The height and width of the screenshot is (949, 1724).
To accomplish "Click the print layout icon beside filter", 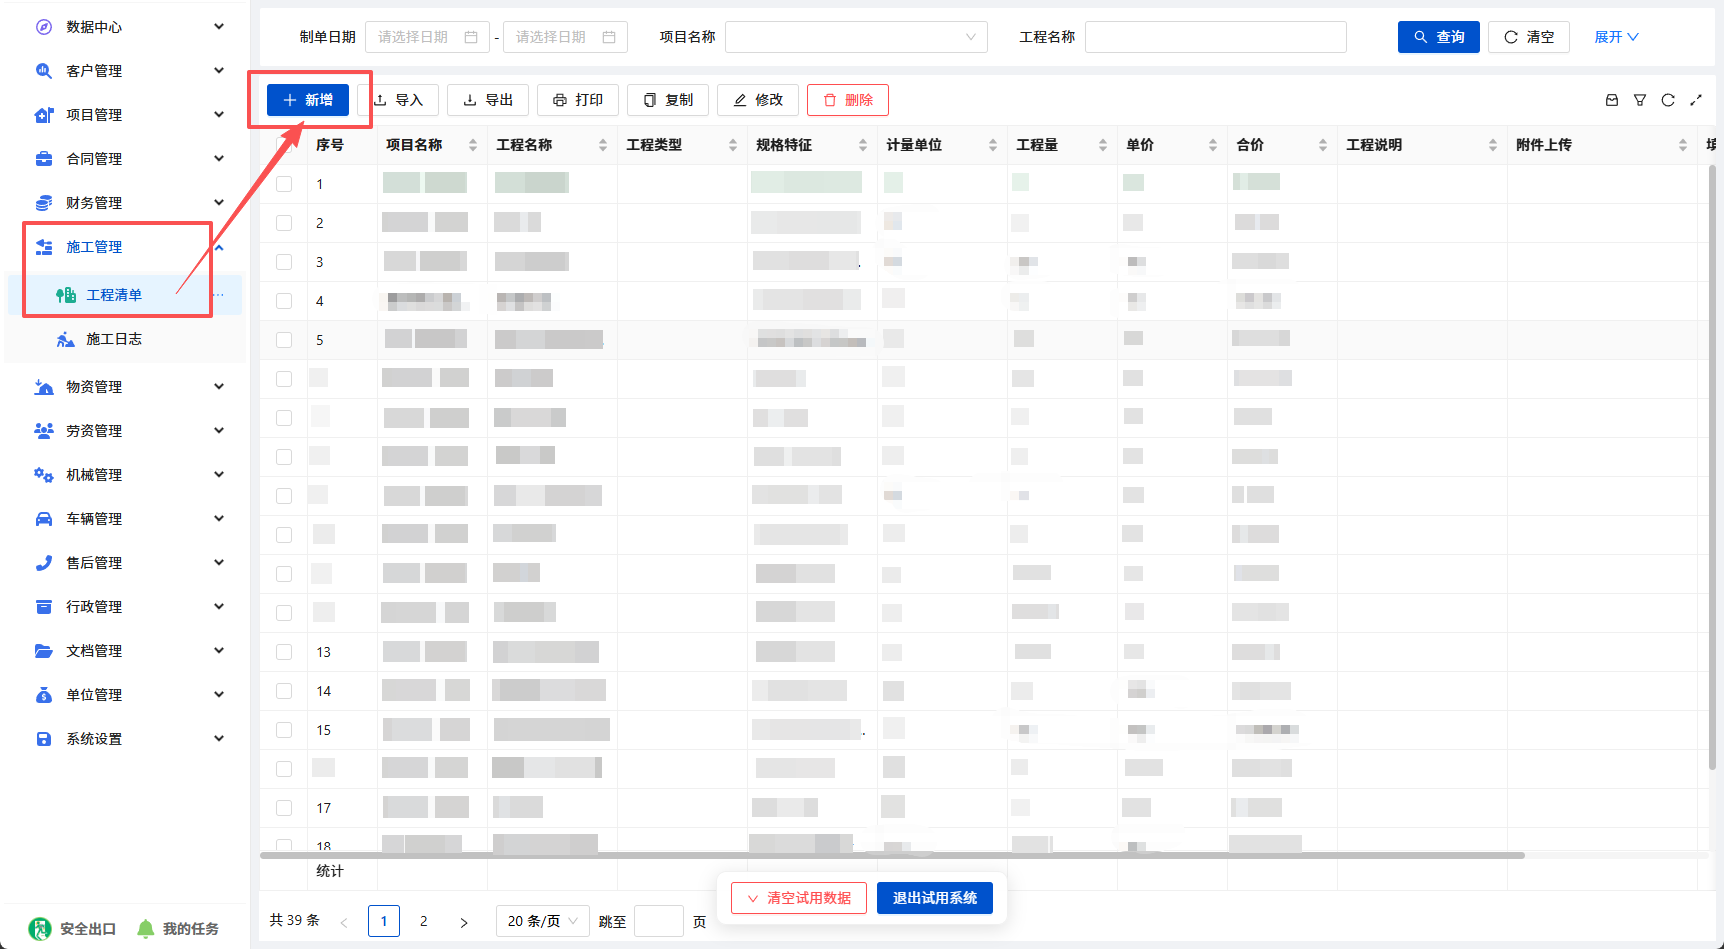I will 1612,100.
